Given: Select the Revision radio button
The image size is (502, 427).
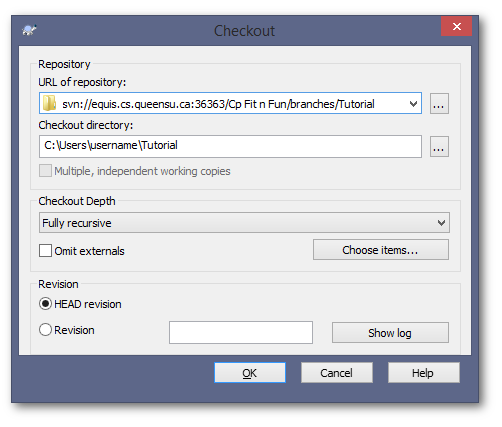Looking at the screenshot, I should click(45, 330).
